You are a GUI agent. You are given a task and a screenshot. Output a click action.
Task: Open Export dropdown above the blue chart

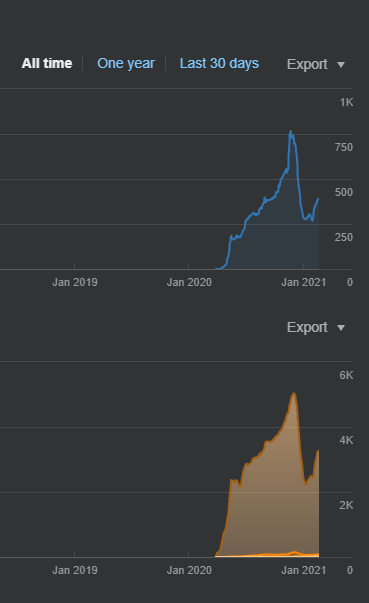tap(316, 64)
